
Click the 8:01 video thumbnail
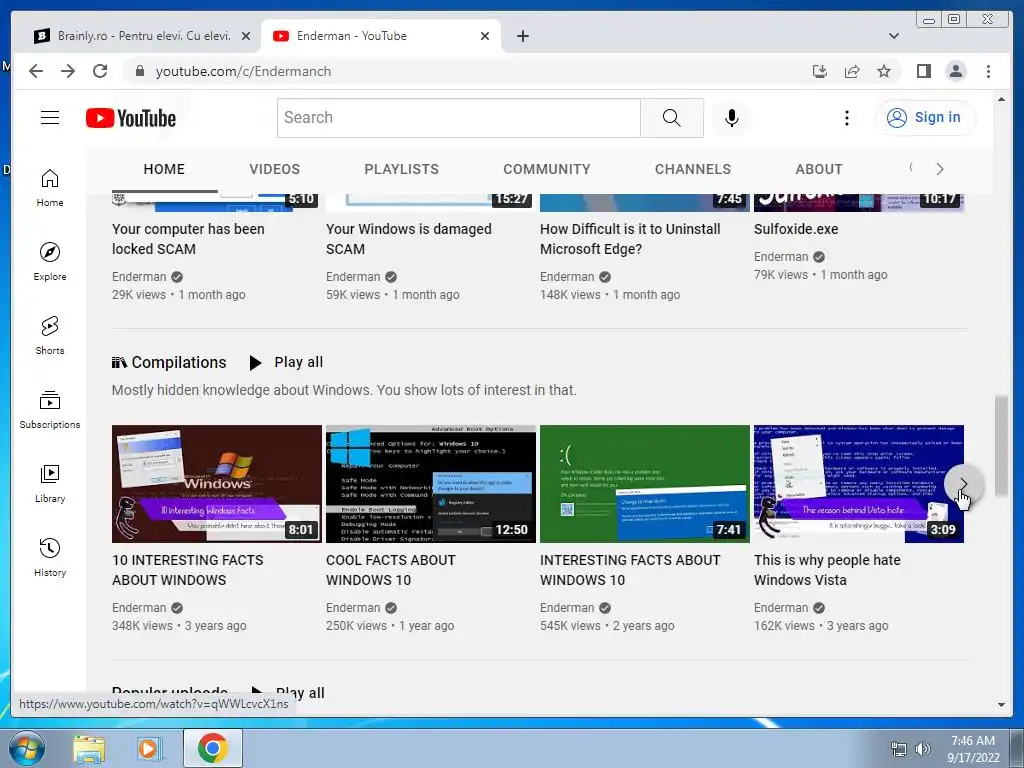point(217,484)
